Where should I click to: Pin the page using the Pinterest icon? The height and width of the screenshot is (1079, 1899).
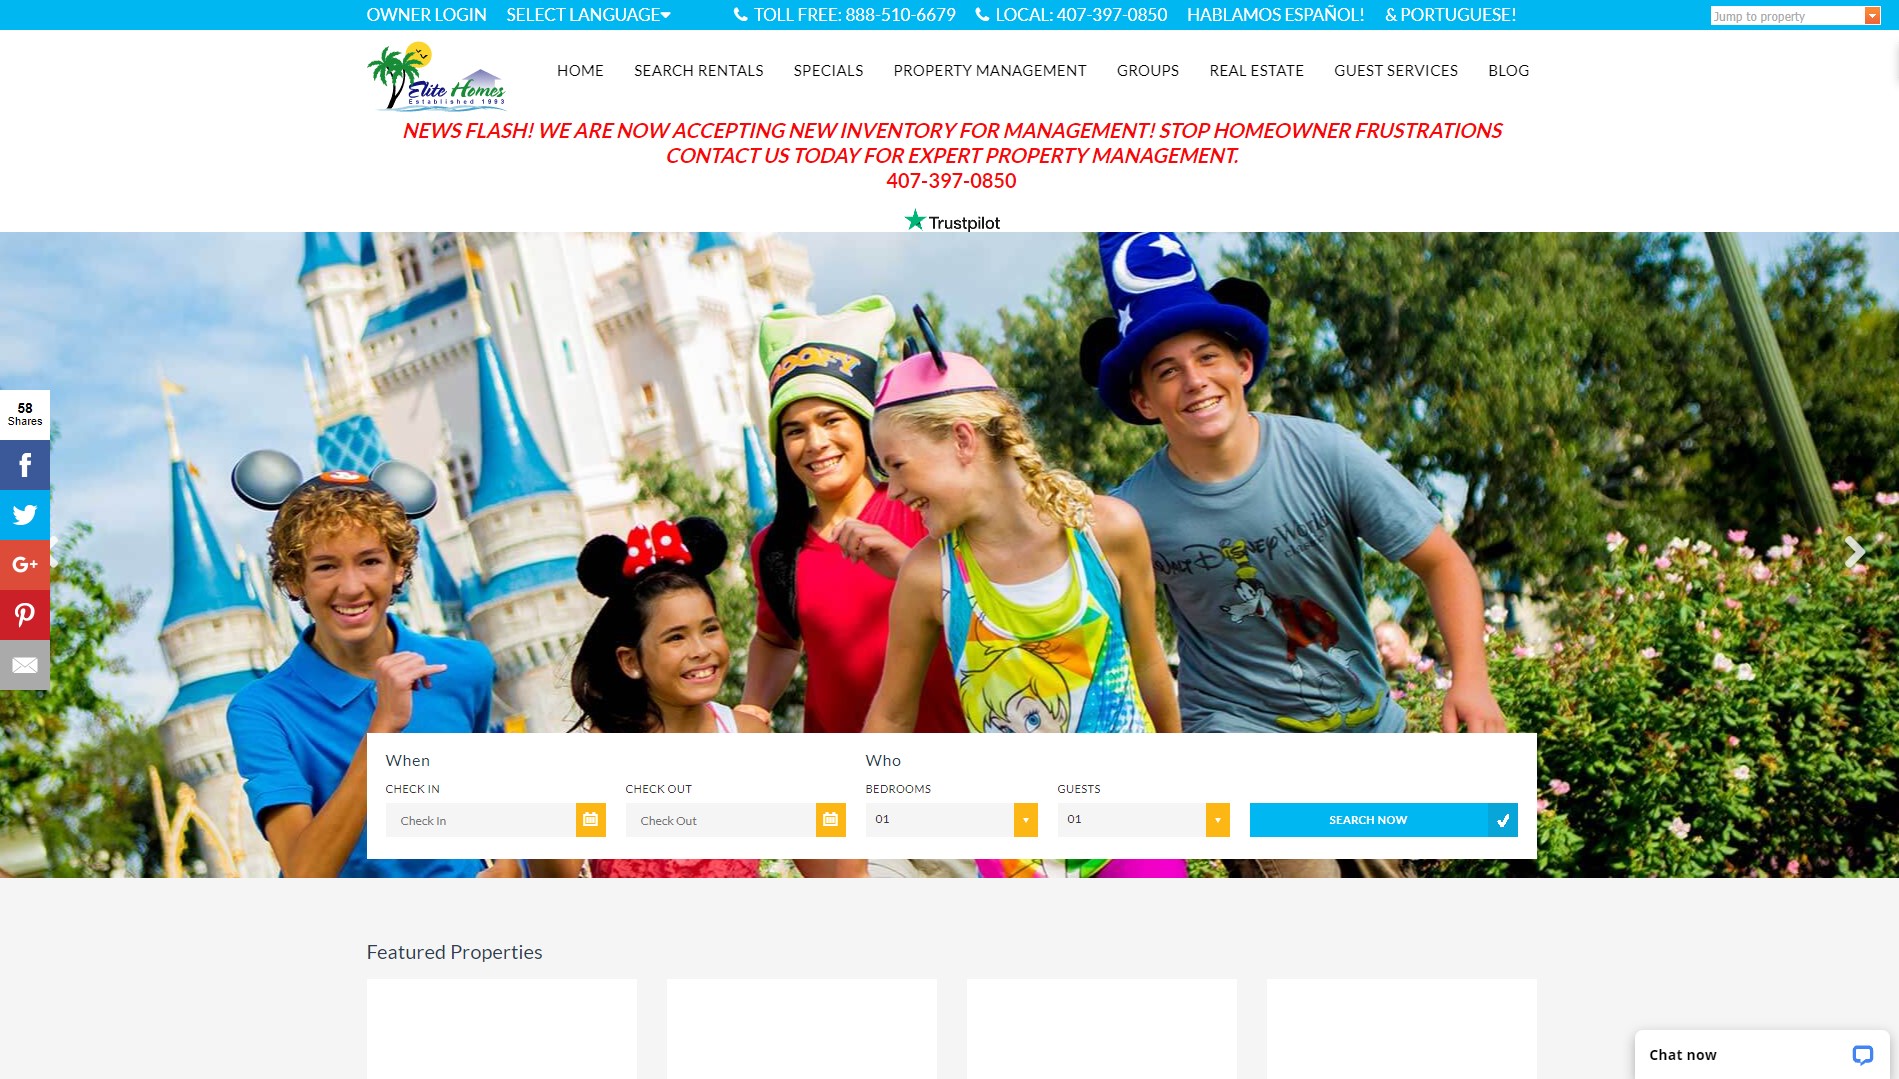(25, 614)
